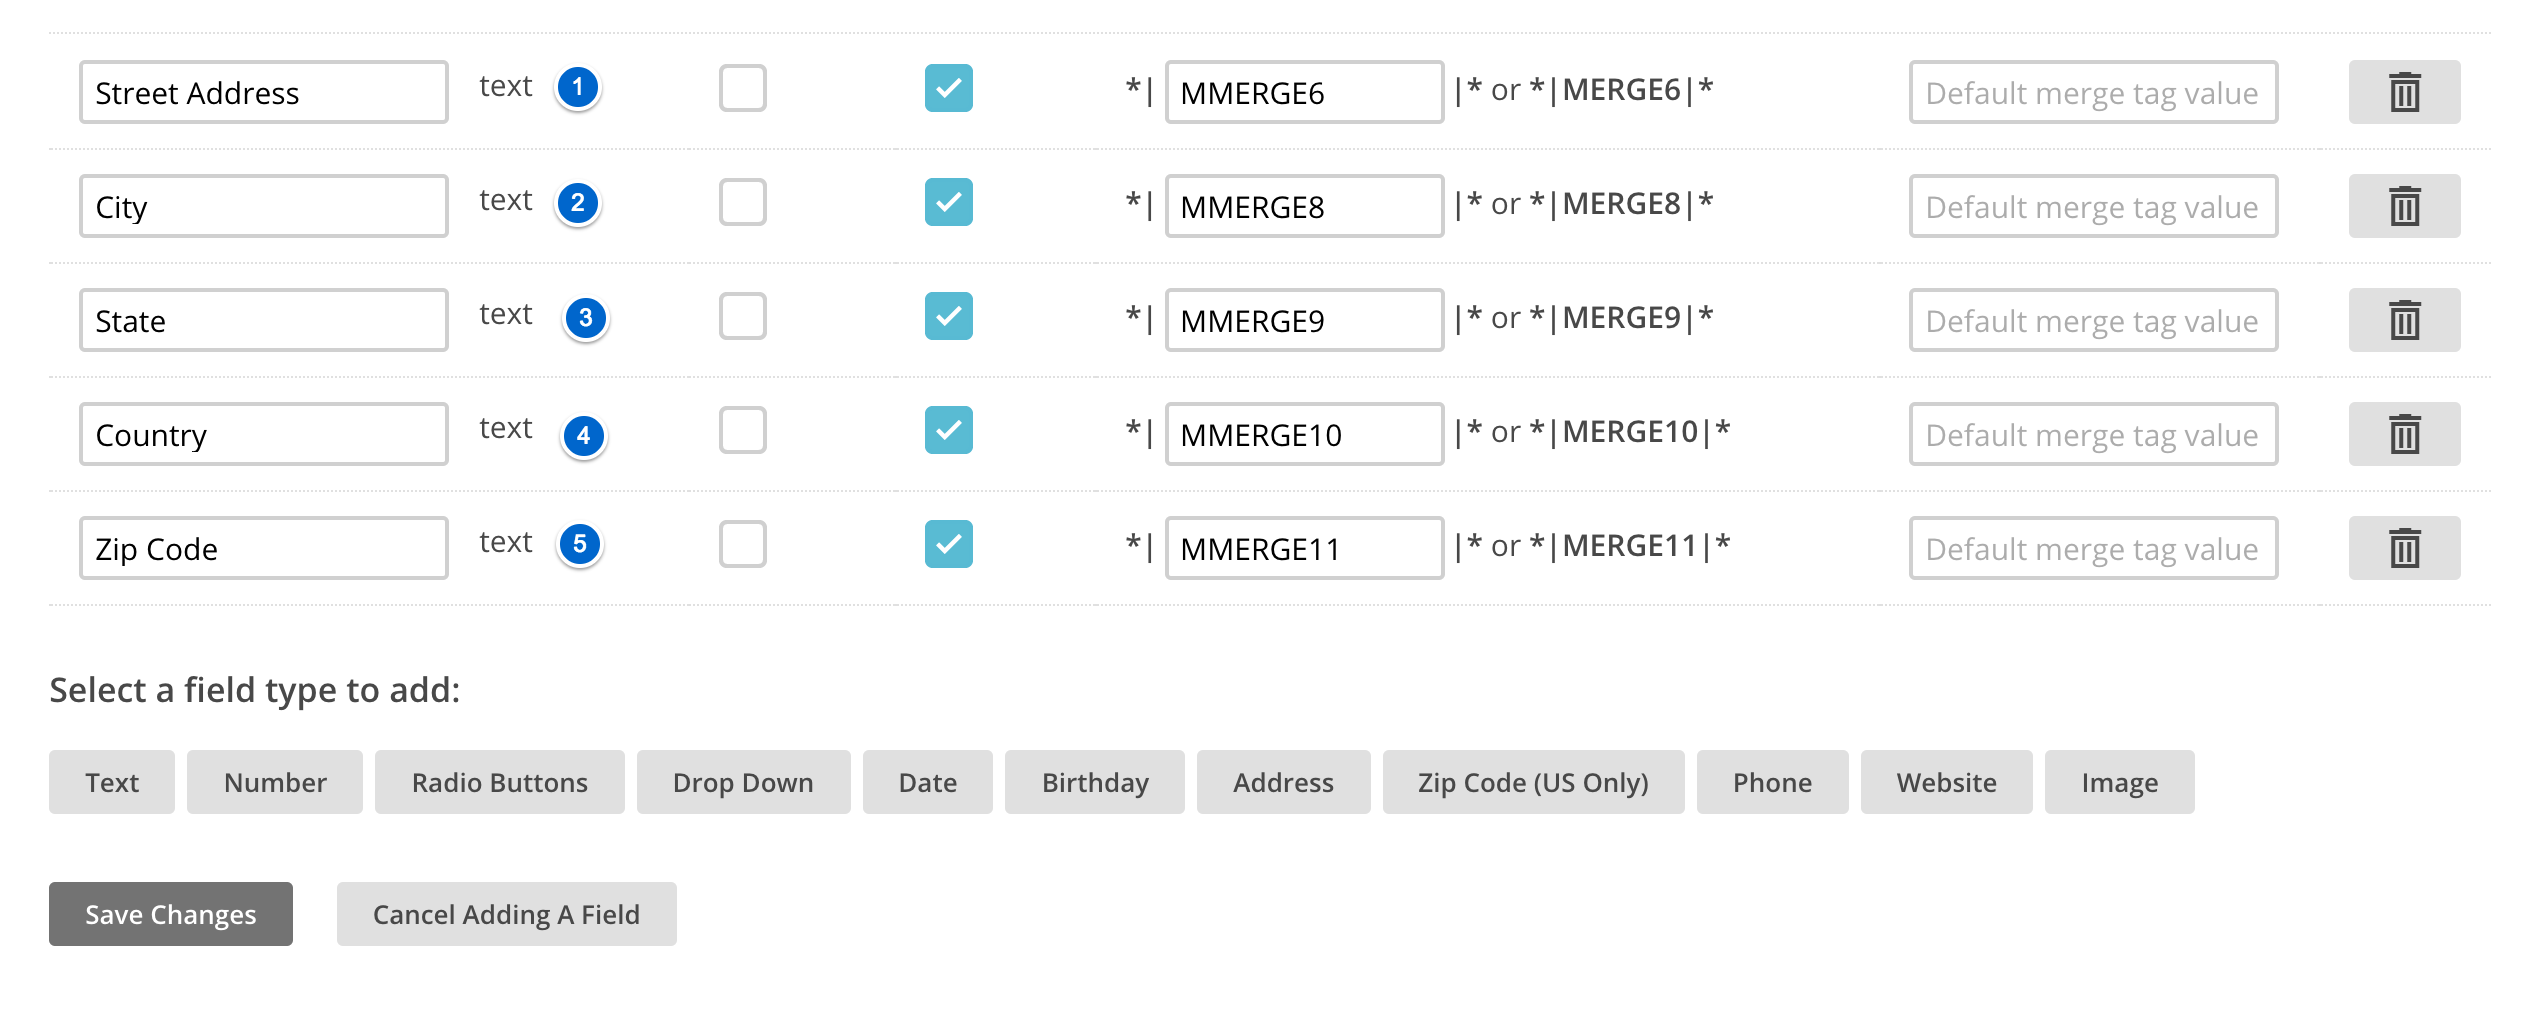Select Zip Code (US Only) field type
The height and width of the screenshot is (1025, 2537).
pos(1533,782)
